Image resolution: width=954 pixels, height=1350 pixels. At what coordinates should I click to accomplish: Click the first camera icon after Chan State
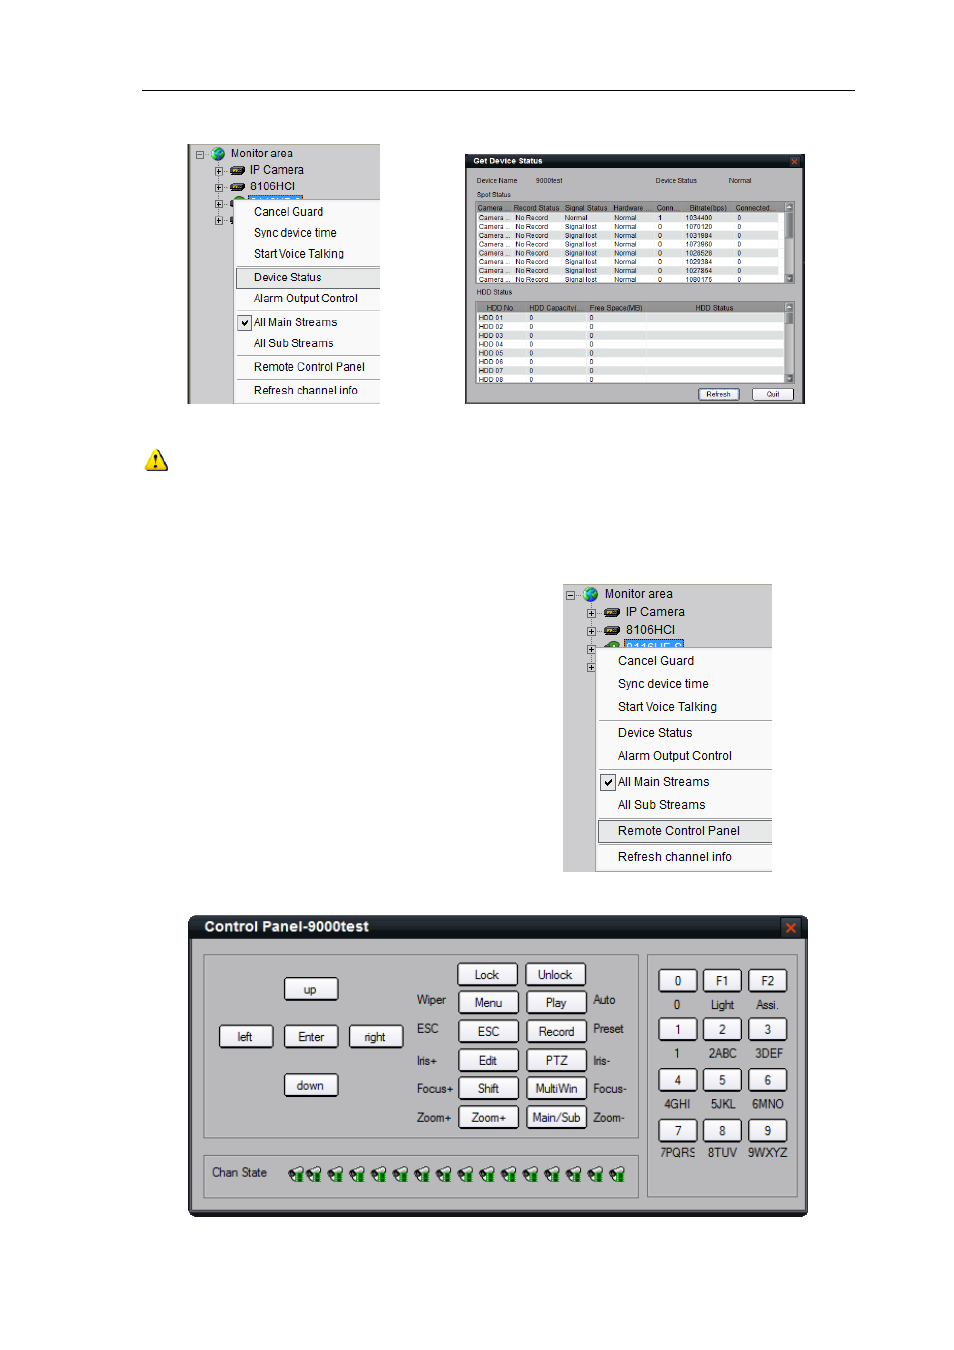tap(296, 1174)
